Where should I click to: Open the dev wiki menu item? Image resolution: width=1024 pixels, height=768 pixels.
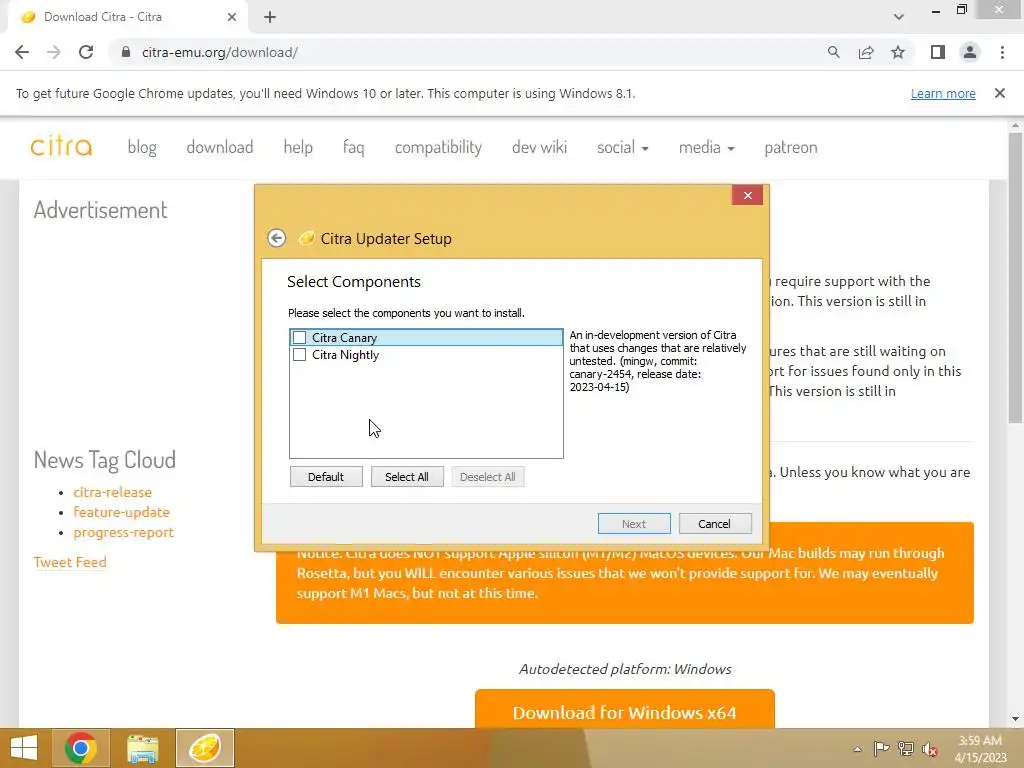539,147
